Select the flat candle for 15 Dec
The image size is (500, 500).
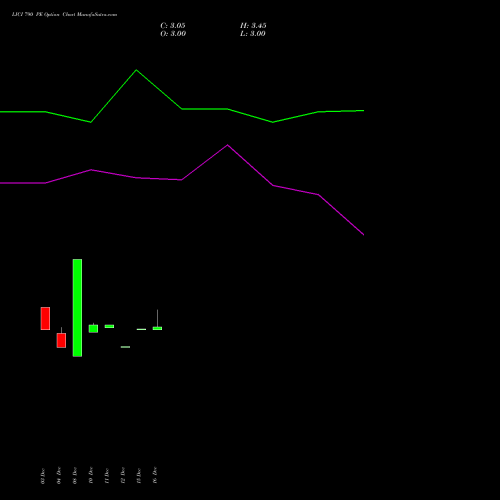pos(141,329)
